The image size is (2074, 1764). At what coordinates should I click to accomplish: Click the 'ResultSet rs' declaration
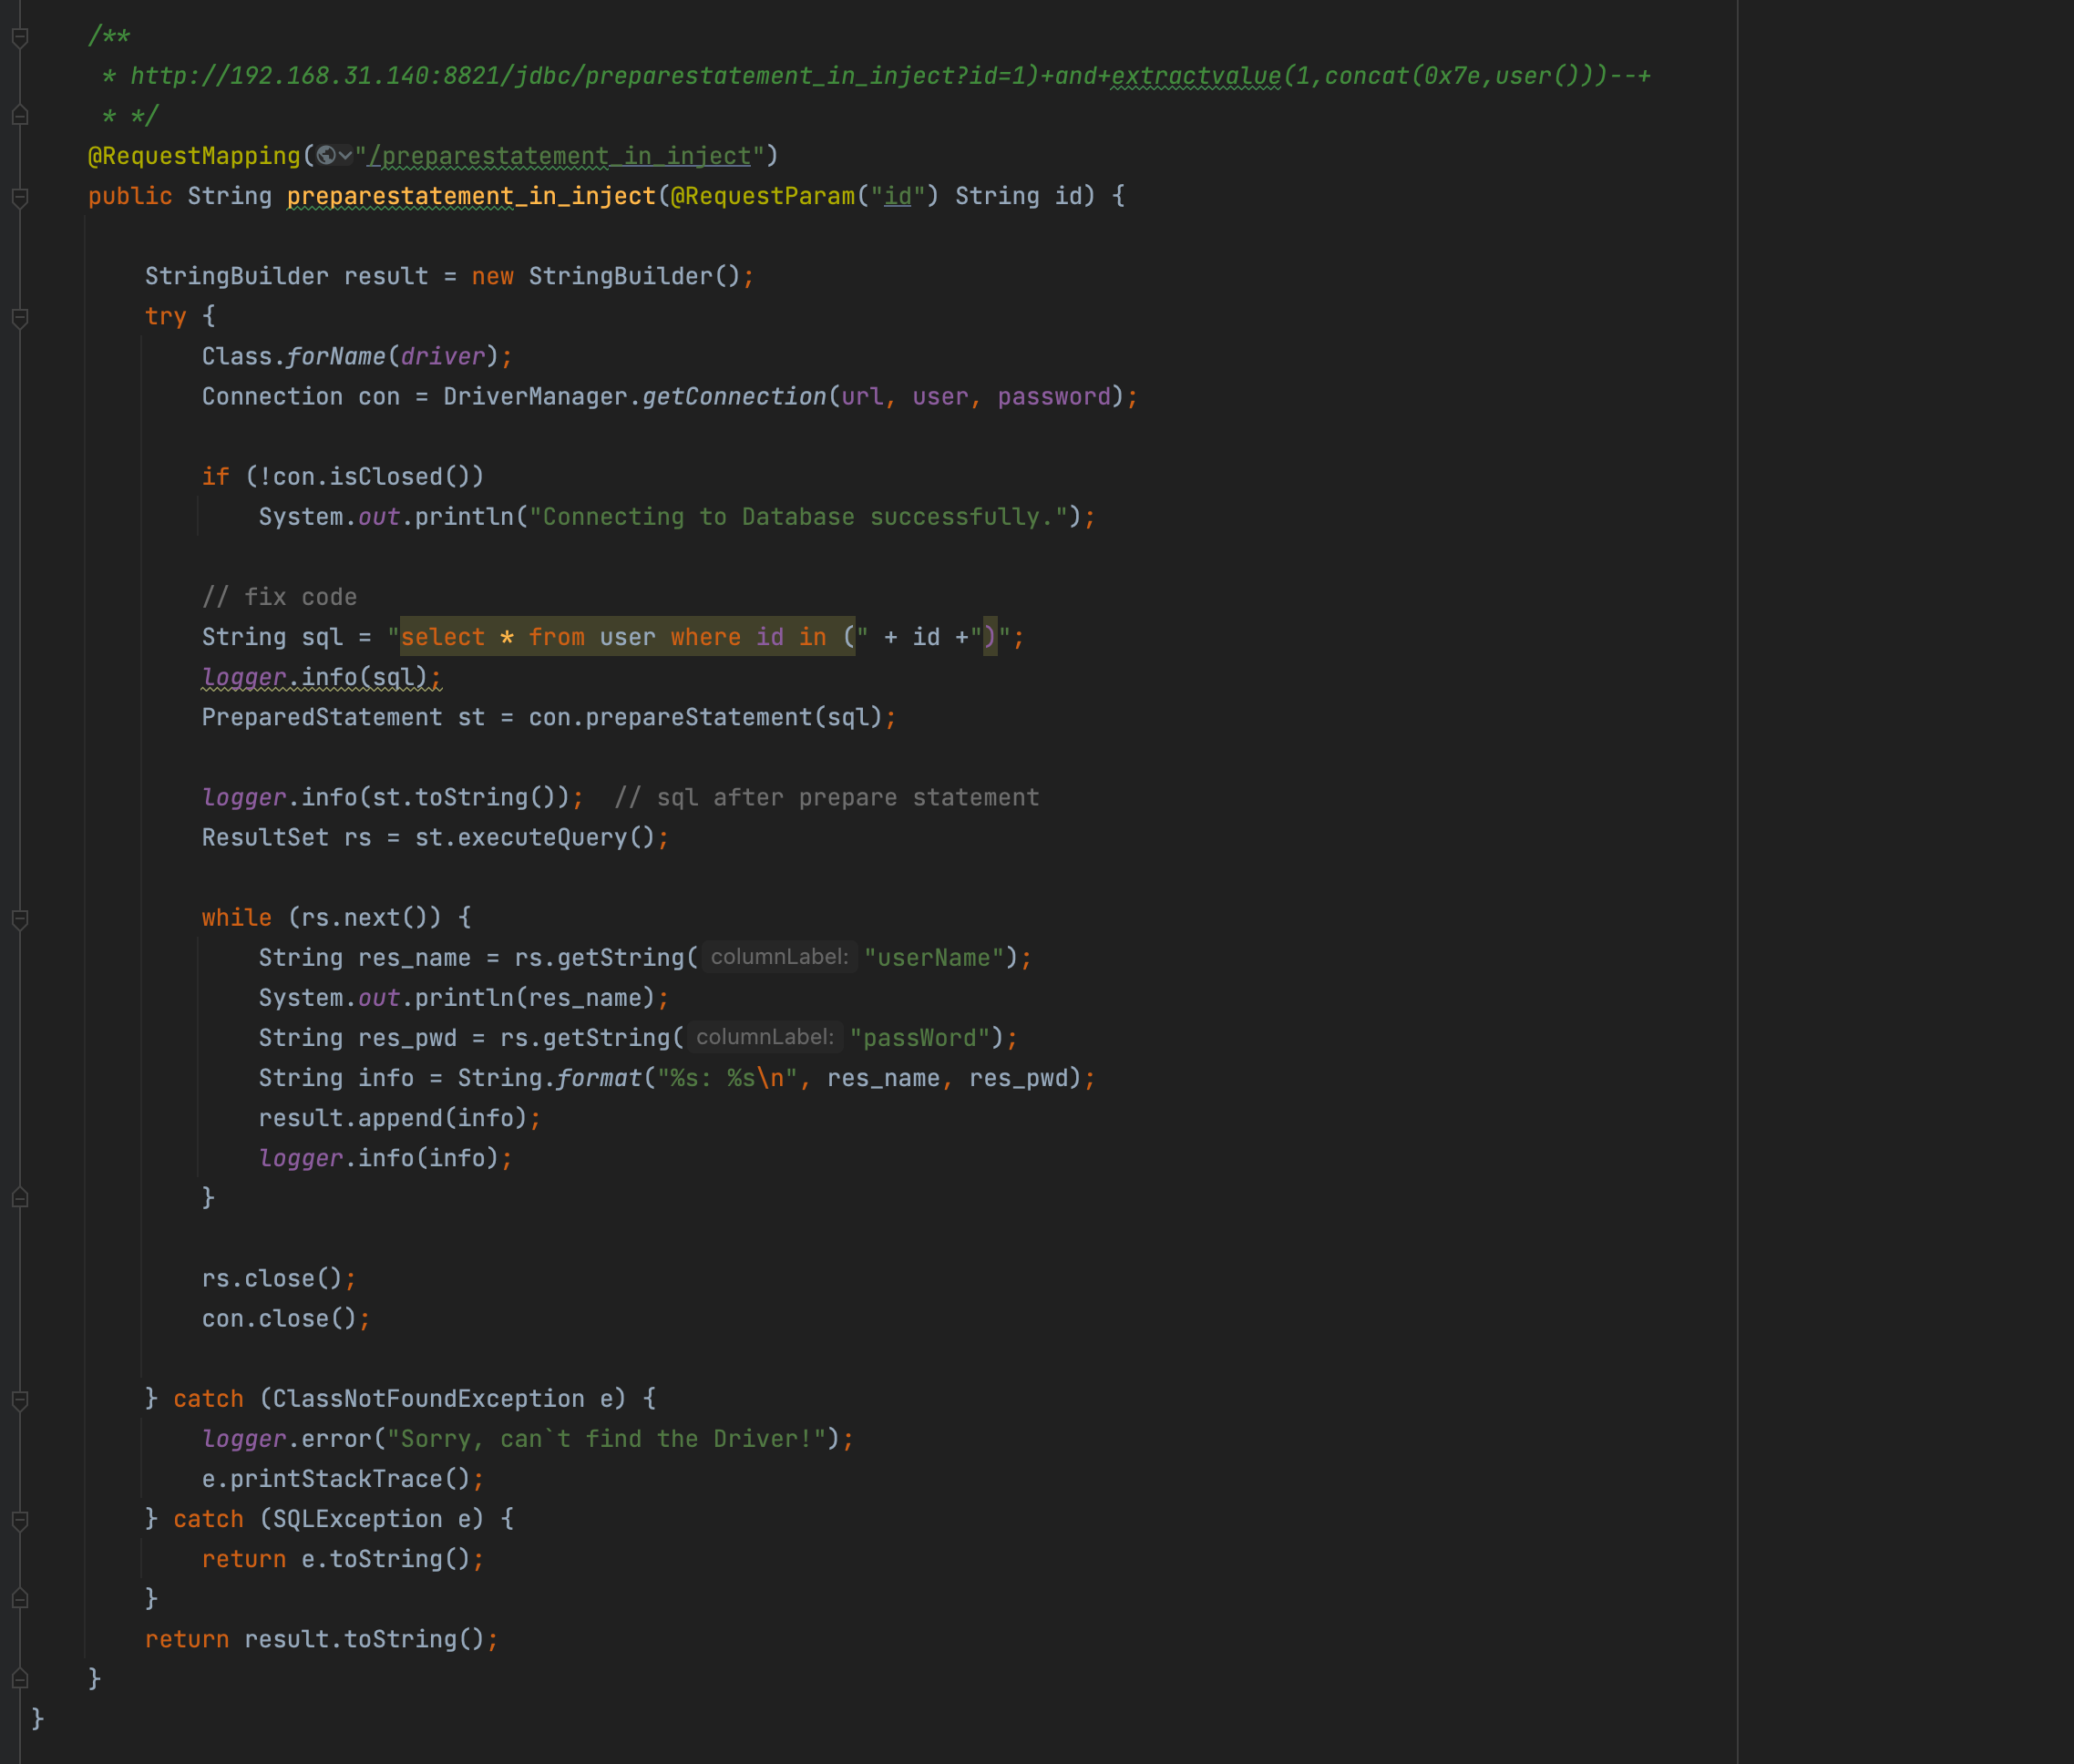point(286,838)
